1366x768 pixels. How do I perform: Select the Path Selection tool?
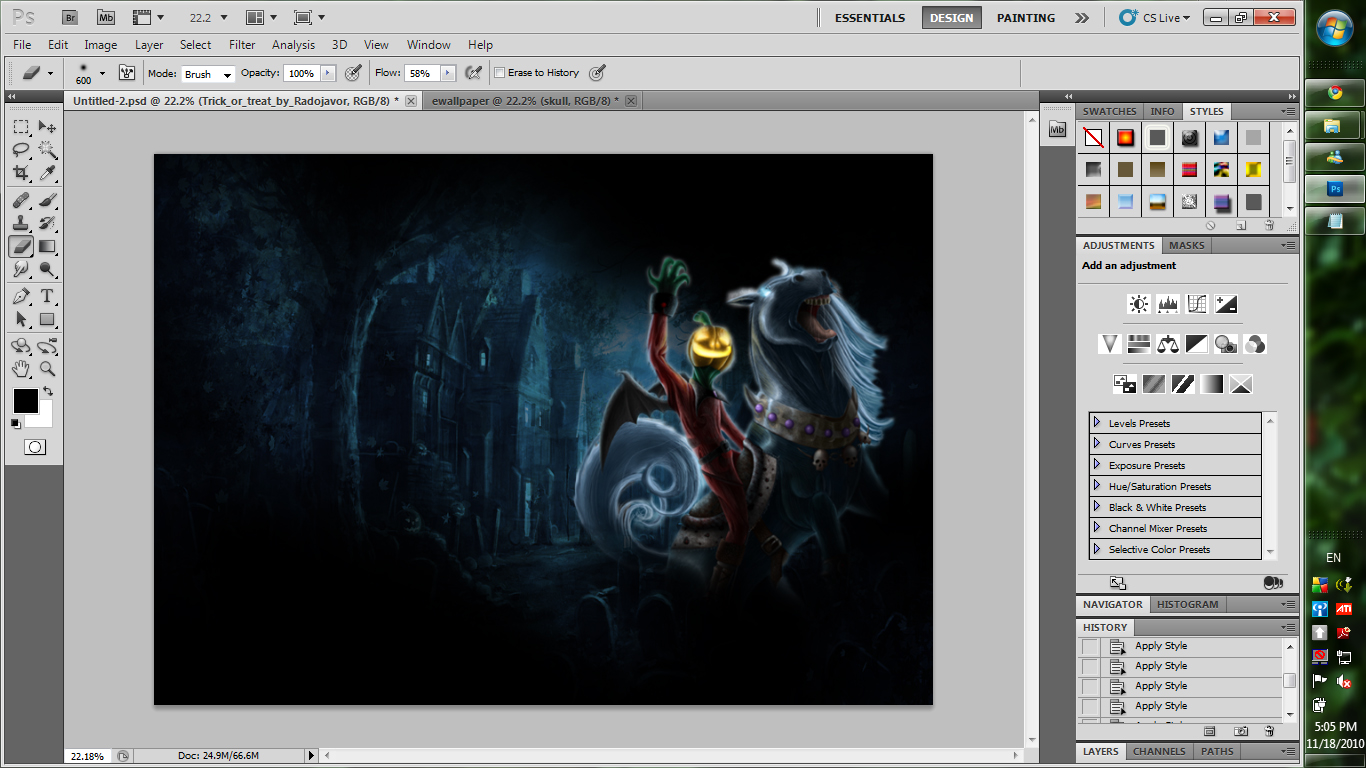coord(21,320)
